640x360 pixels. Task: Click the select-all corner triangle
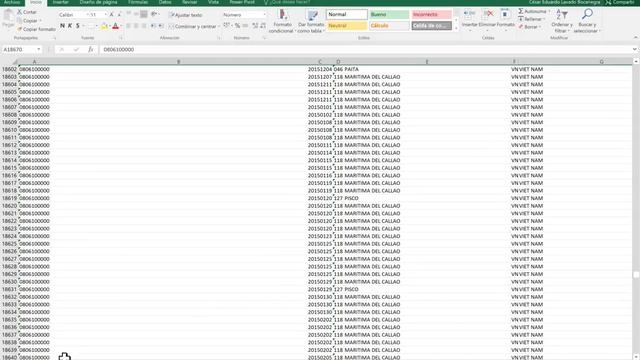coord(15,62)
